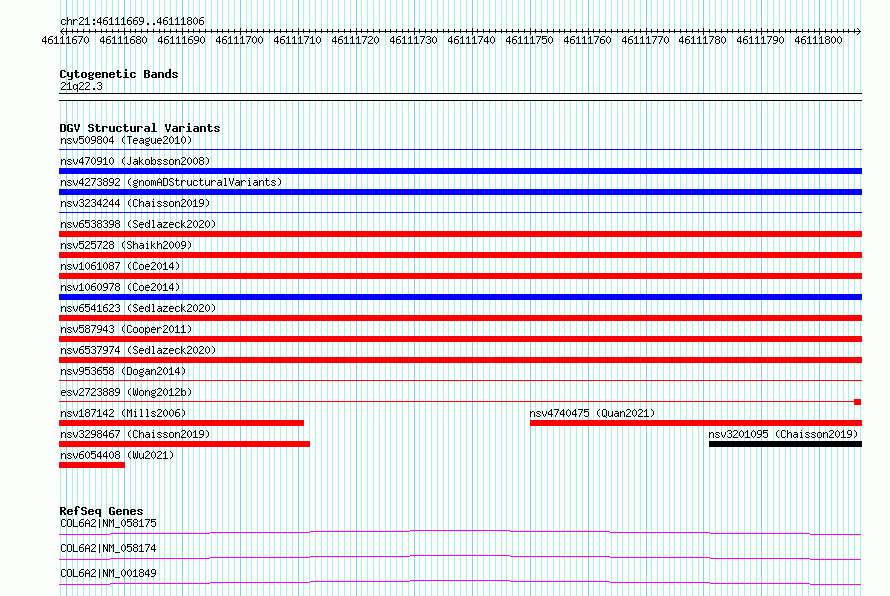Click the DGV Structural Variants track title
890x596 pixels.
click(x=140, y=128)
